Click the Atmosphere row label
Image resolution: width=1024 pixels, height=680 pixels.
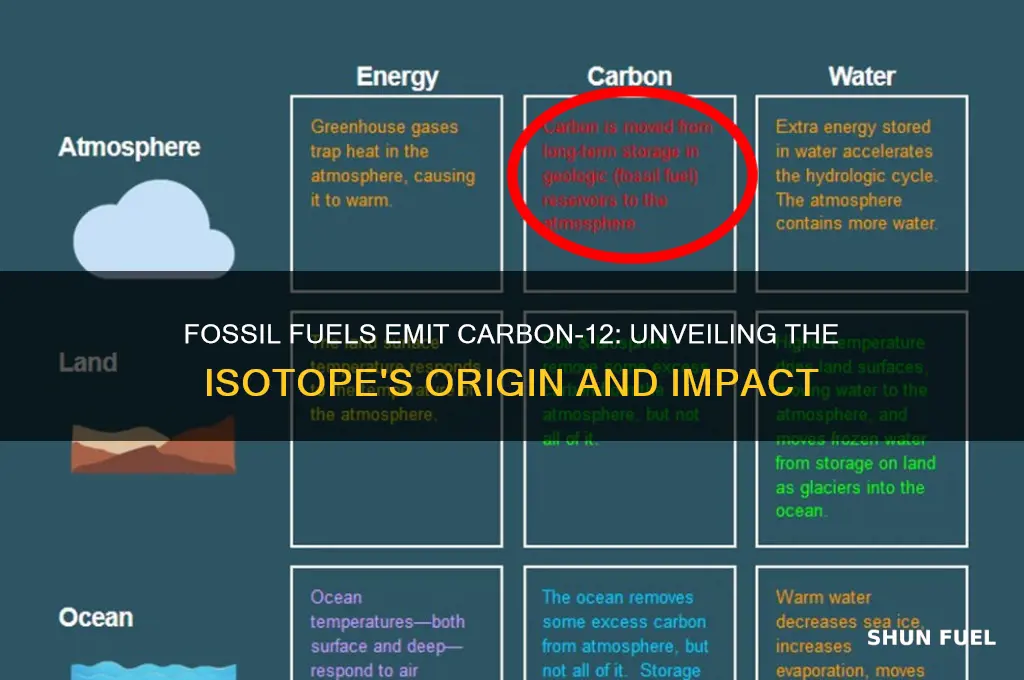click(129, 147)
